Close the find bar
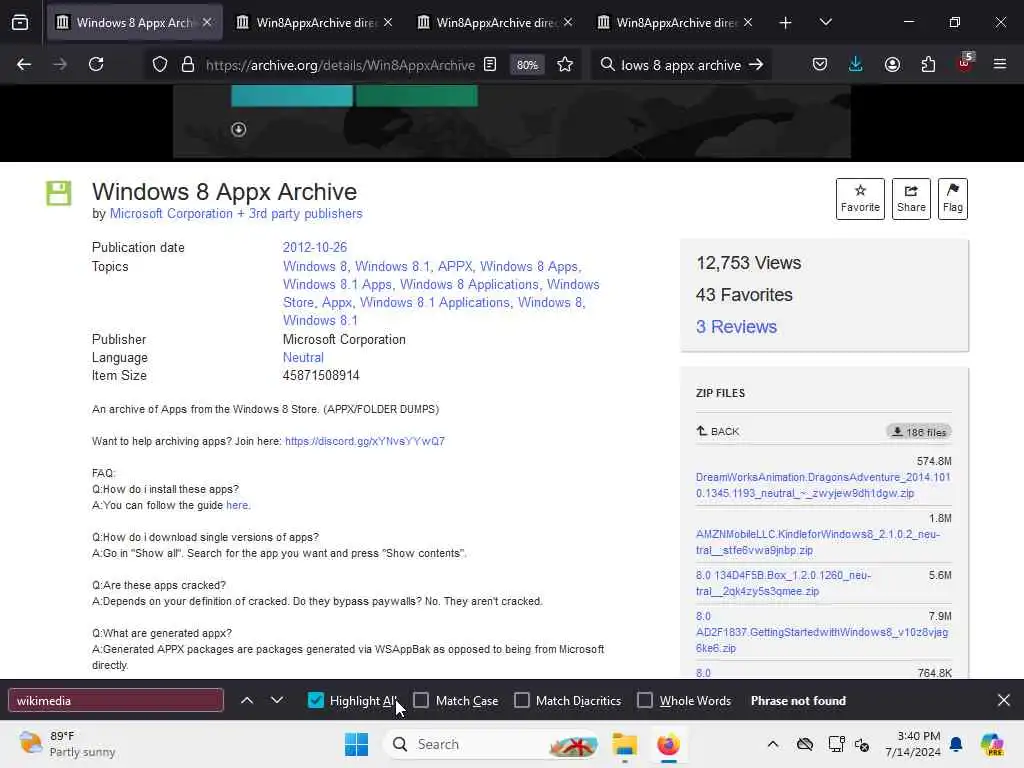 pos(1004,700)
